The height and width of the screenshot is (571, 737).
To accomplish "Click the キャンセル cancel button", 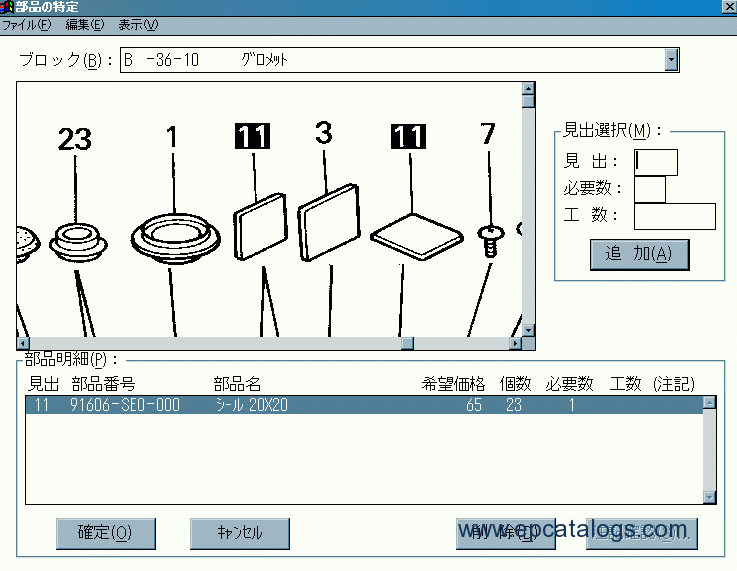I will coord(240,533).
